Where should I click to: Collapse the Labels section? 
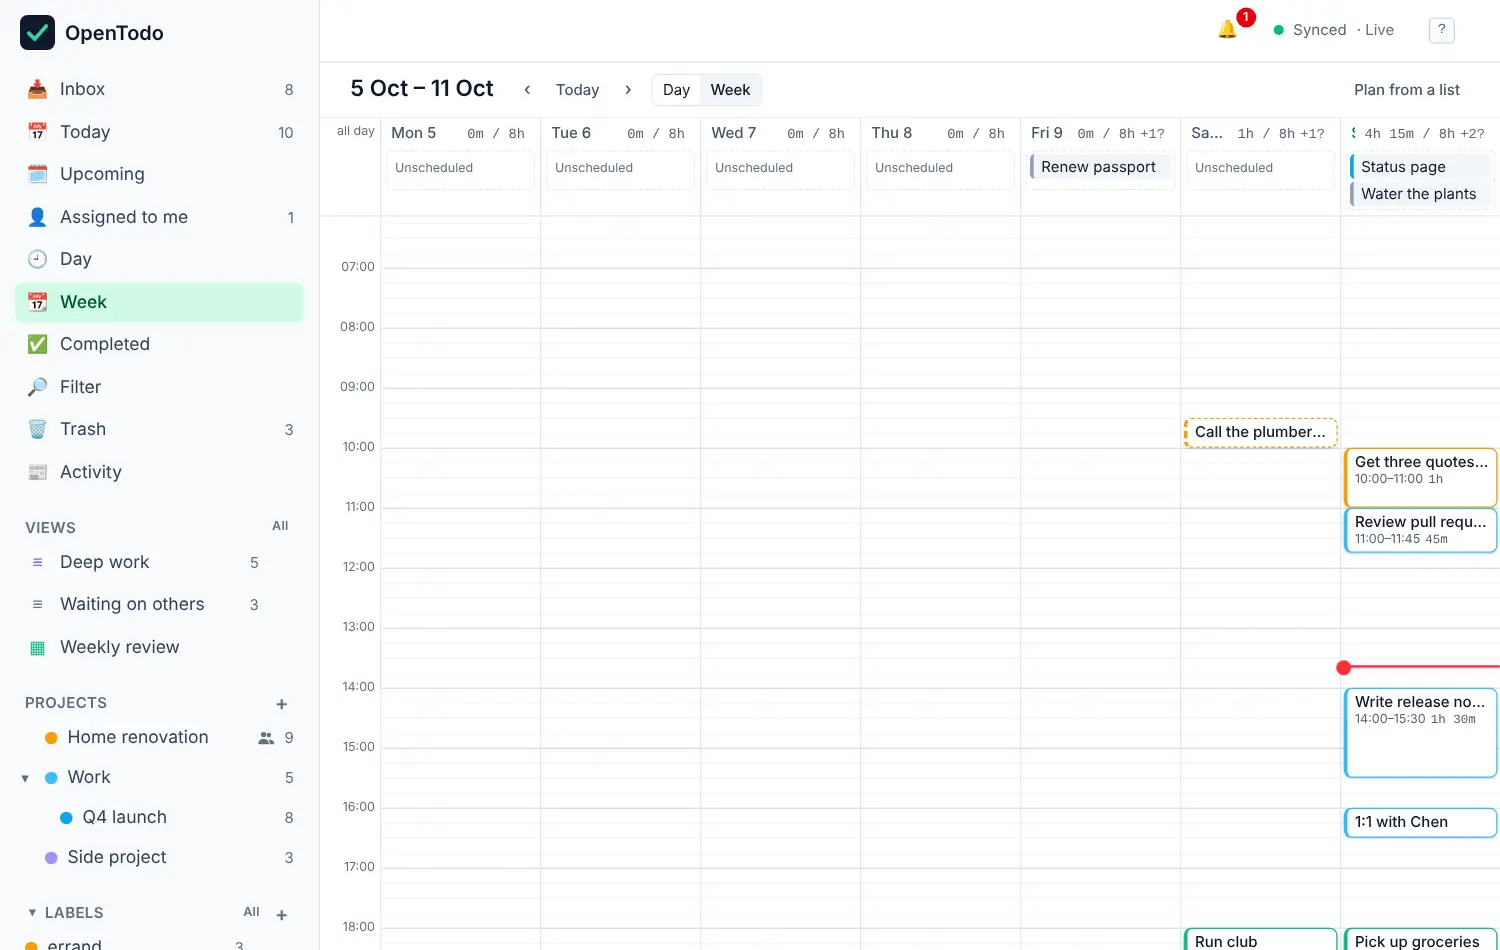[32, 913]
